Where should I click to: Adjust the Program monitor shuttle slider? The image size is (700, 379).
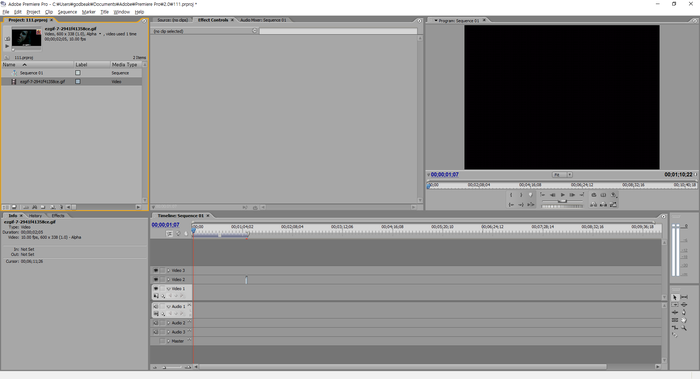(562, 201)
